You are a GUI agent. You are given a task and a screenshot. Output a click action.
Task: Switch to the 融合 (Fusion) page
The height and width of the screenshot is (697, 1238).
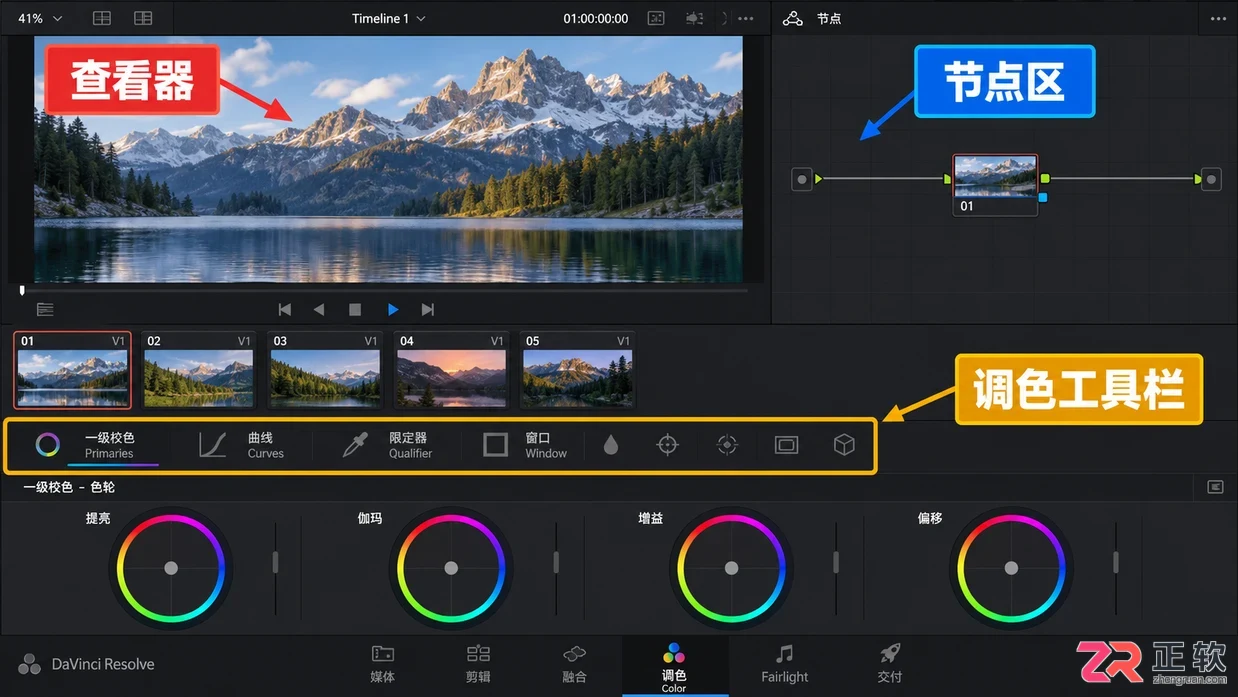click(574, 664)
